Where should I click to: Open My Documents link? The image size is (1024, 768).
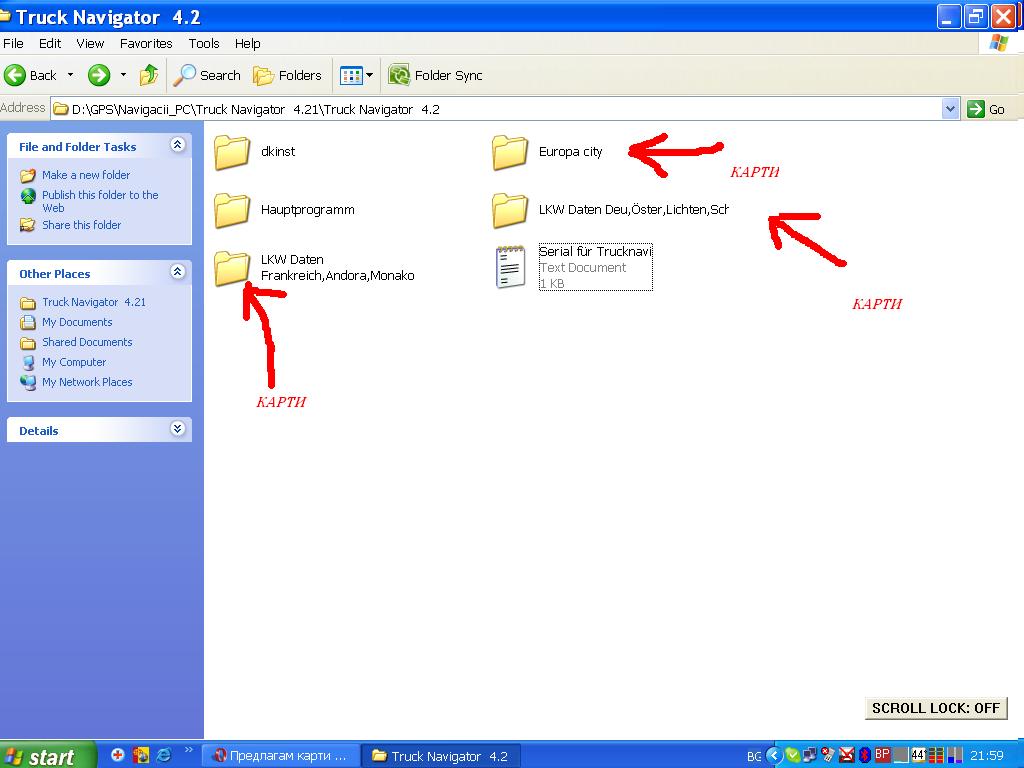[77, 322]
